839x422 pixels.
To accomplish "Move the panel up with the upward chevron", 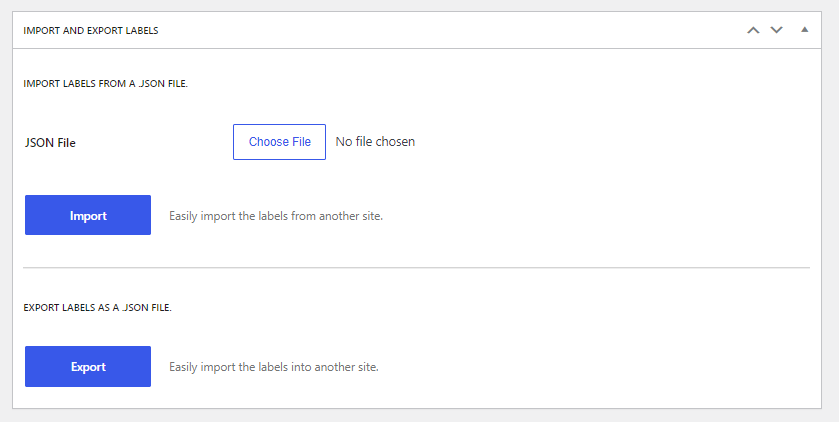I will (x=753, y=30).
